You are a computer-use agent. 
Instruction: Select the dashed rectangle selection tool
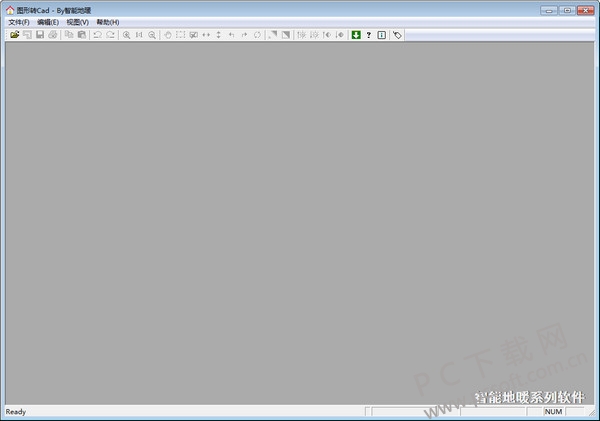(x=180, y=35)
